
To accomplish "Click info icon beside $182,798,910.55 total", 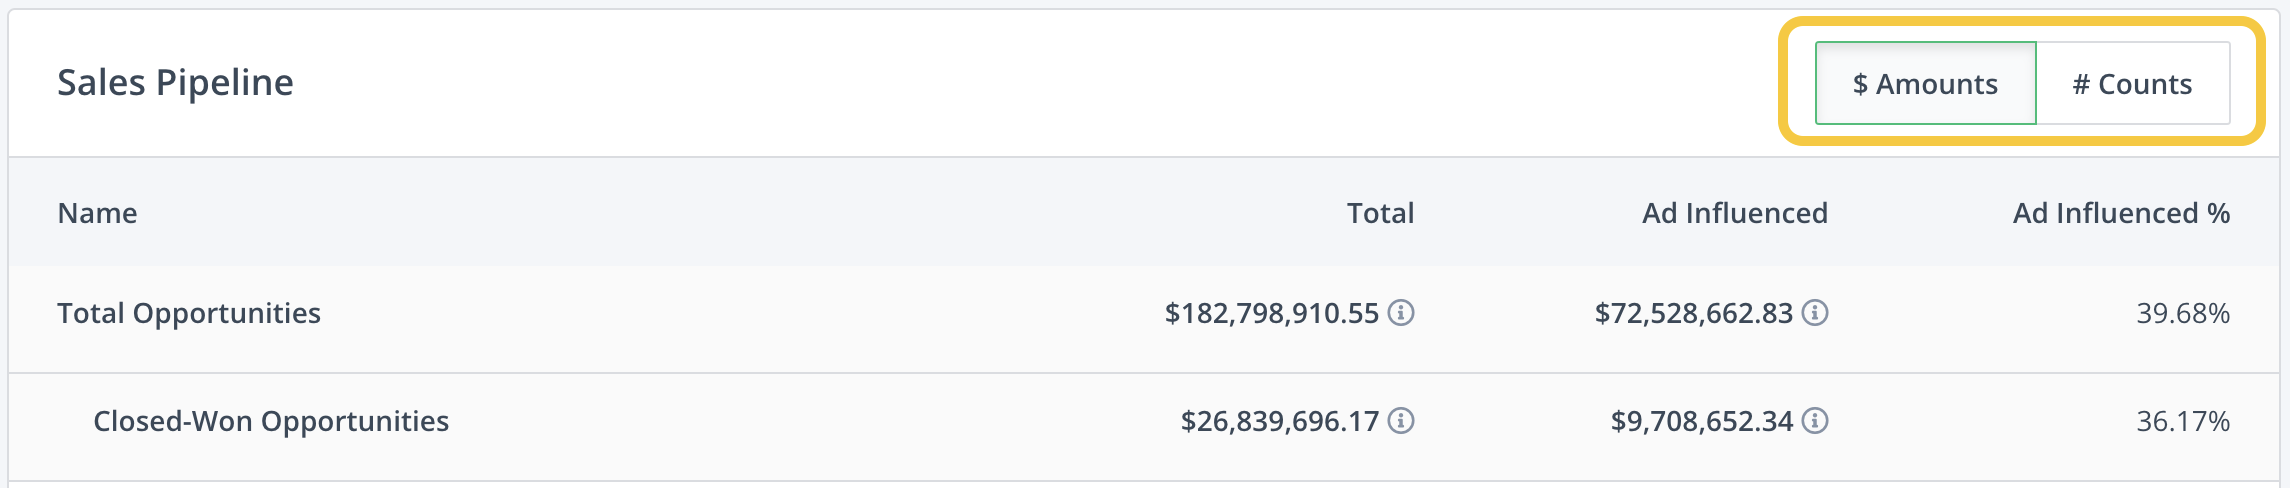I will click(x=1401, y=313).
